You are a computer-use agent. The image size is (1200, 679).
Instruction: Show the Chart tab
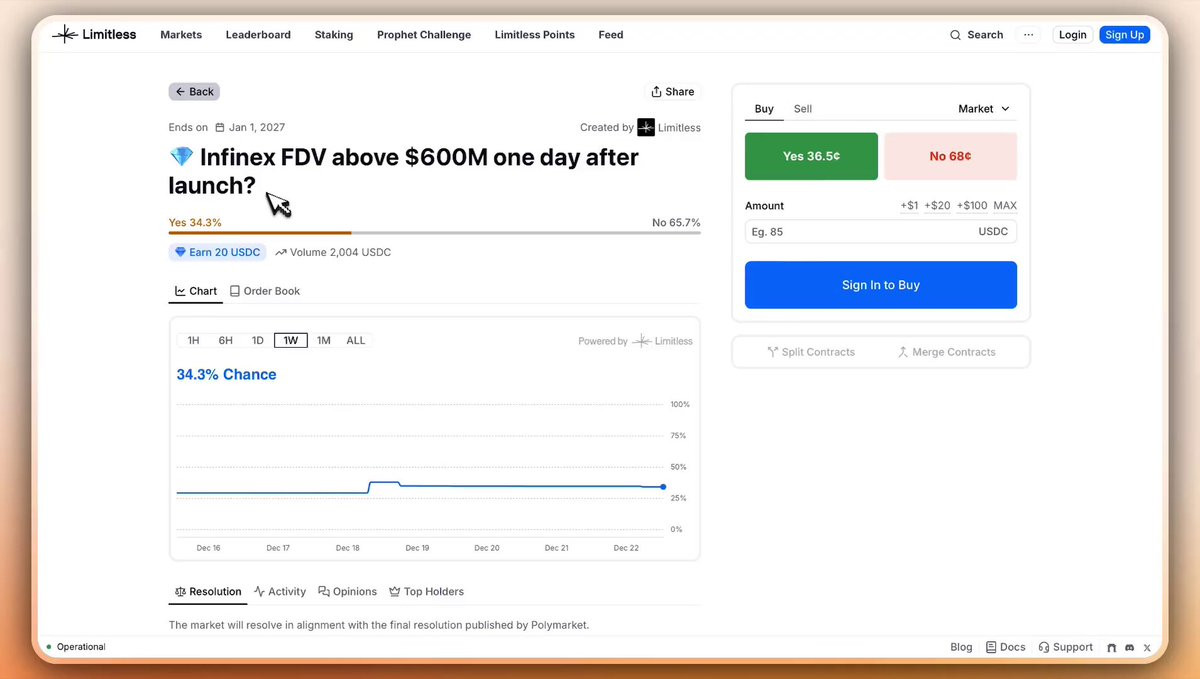point(196,291)
